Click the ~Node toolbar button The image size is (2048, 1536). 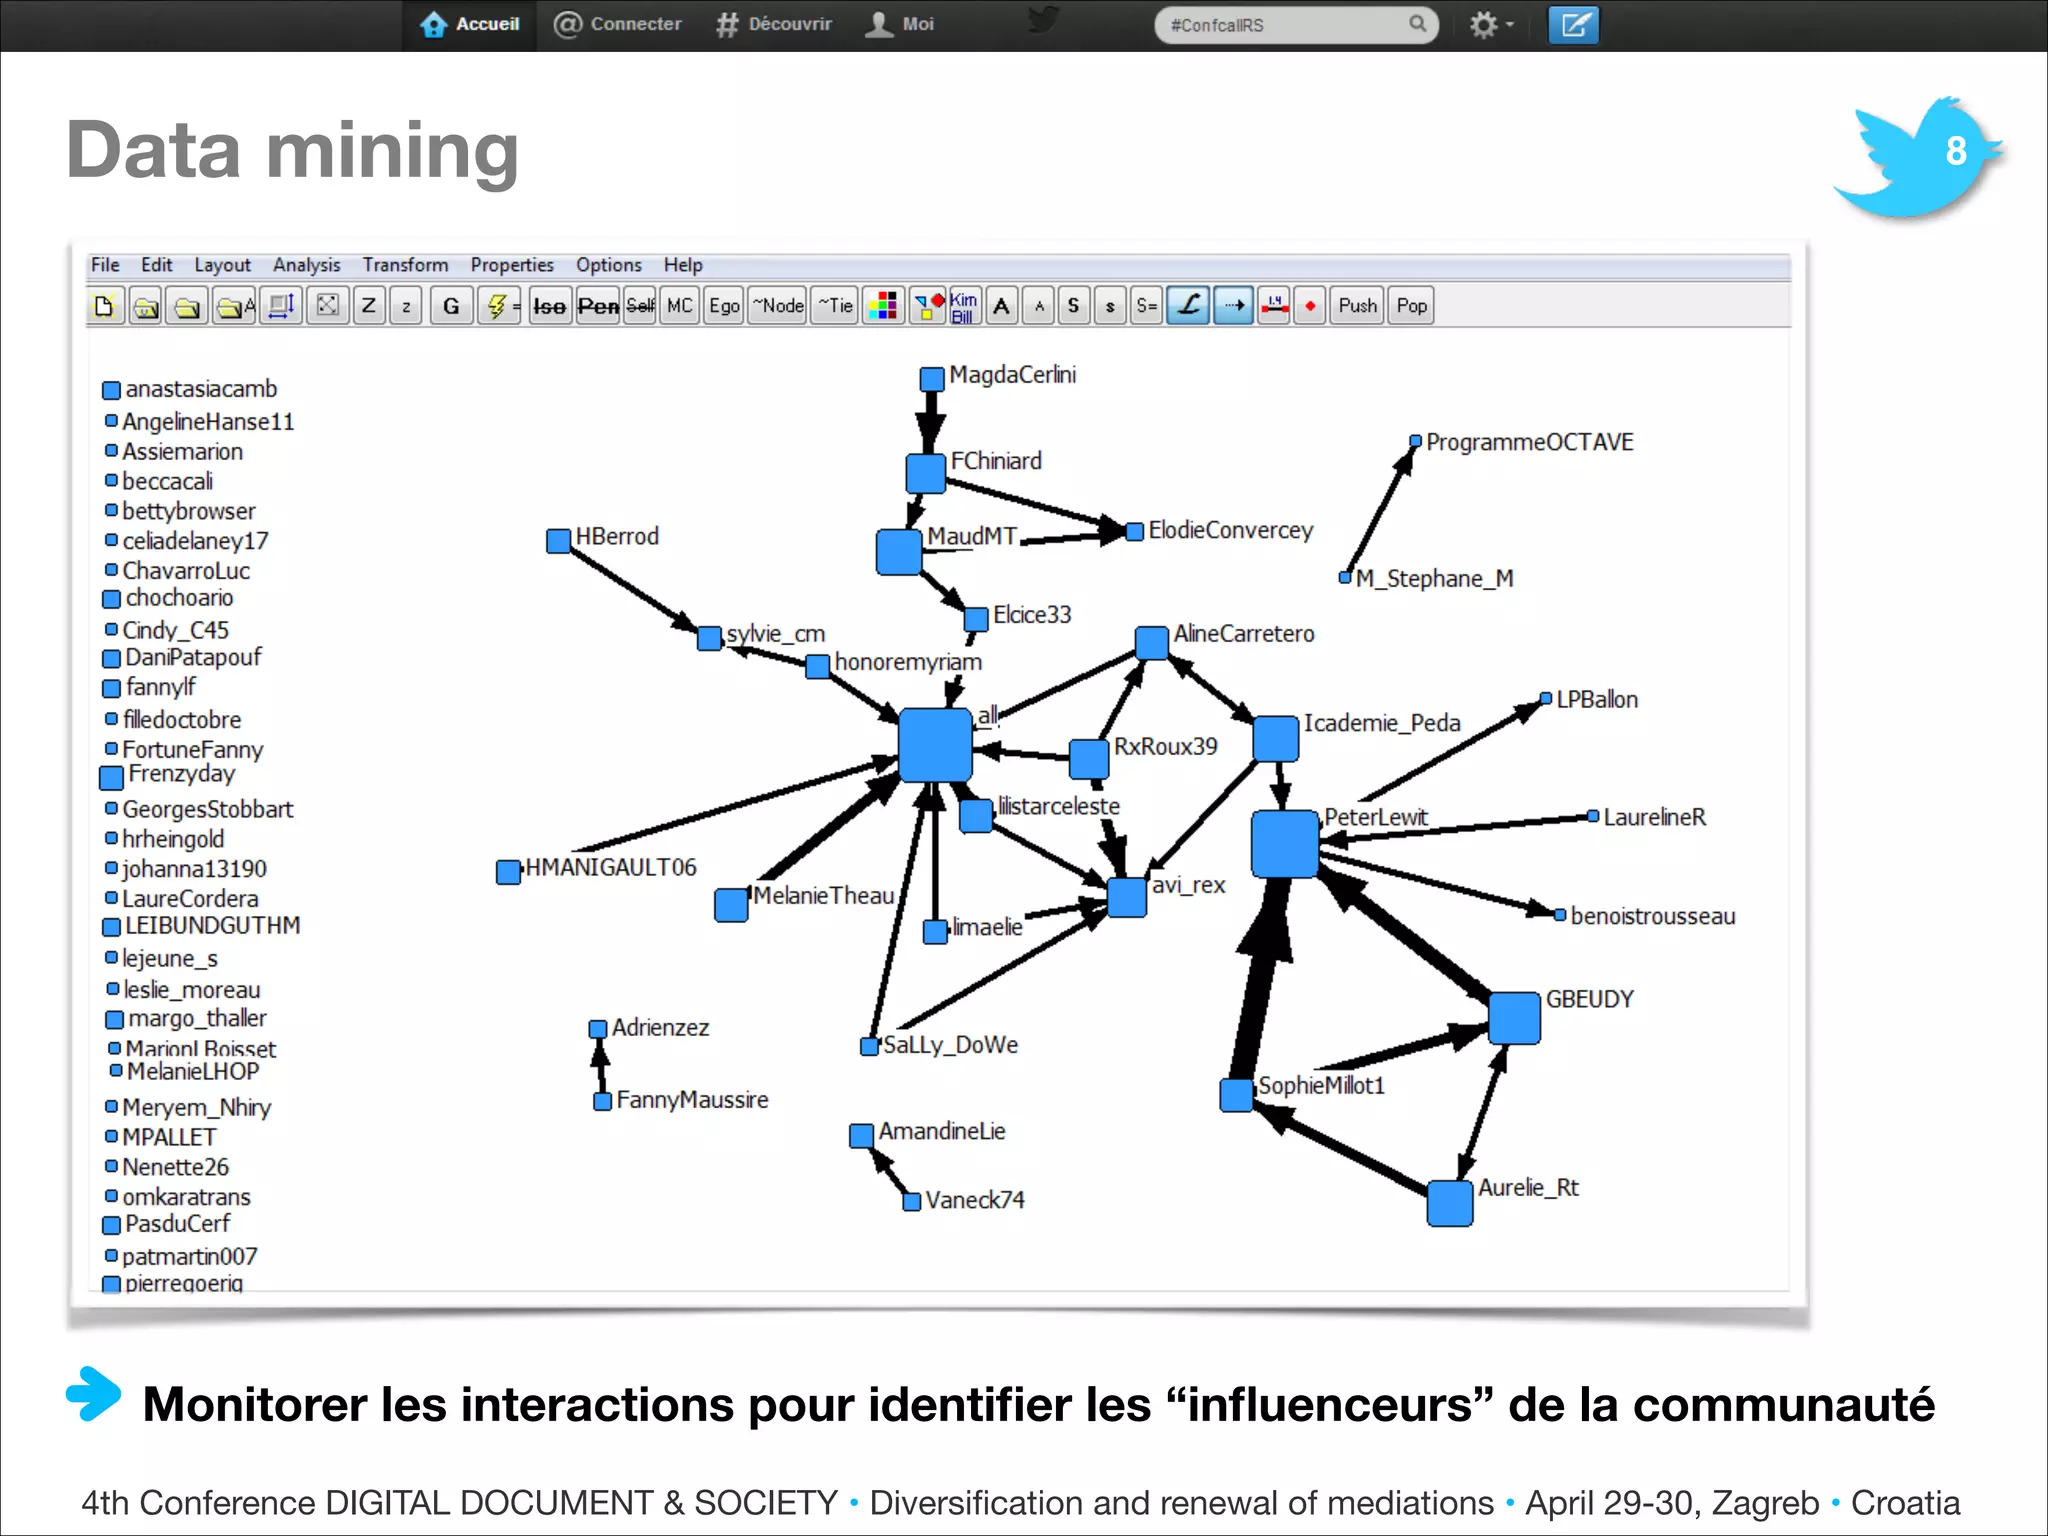778,306
